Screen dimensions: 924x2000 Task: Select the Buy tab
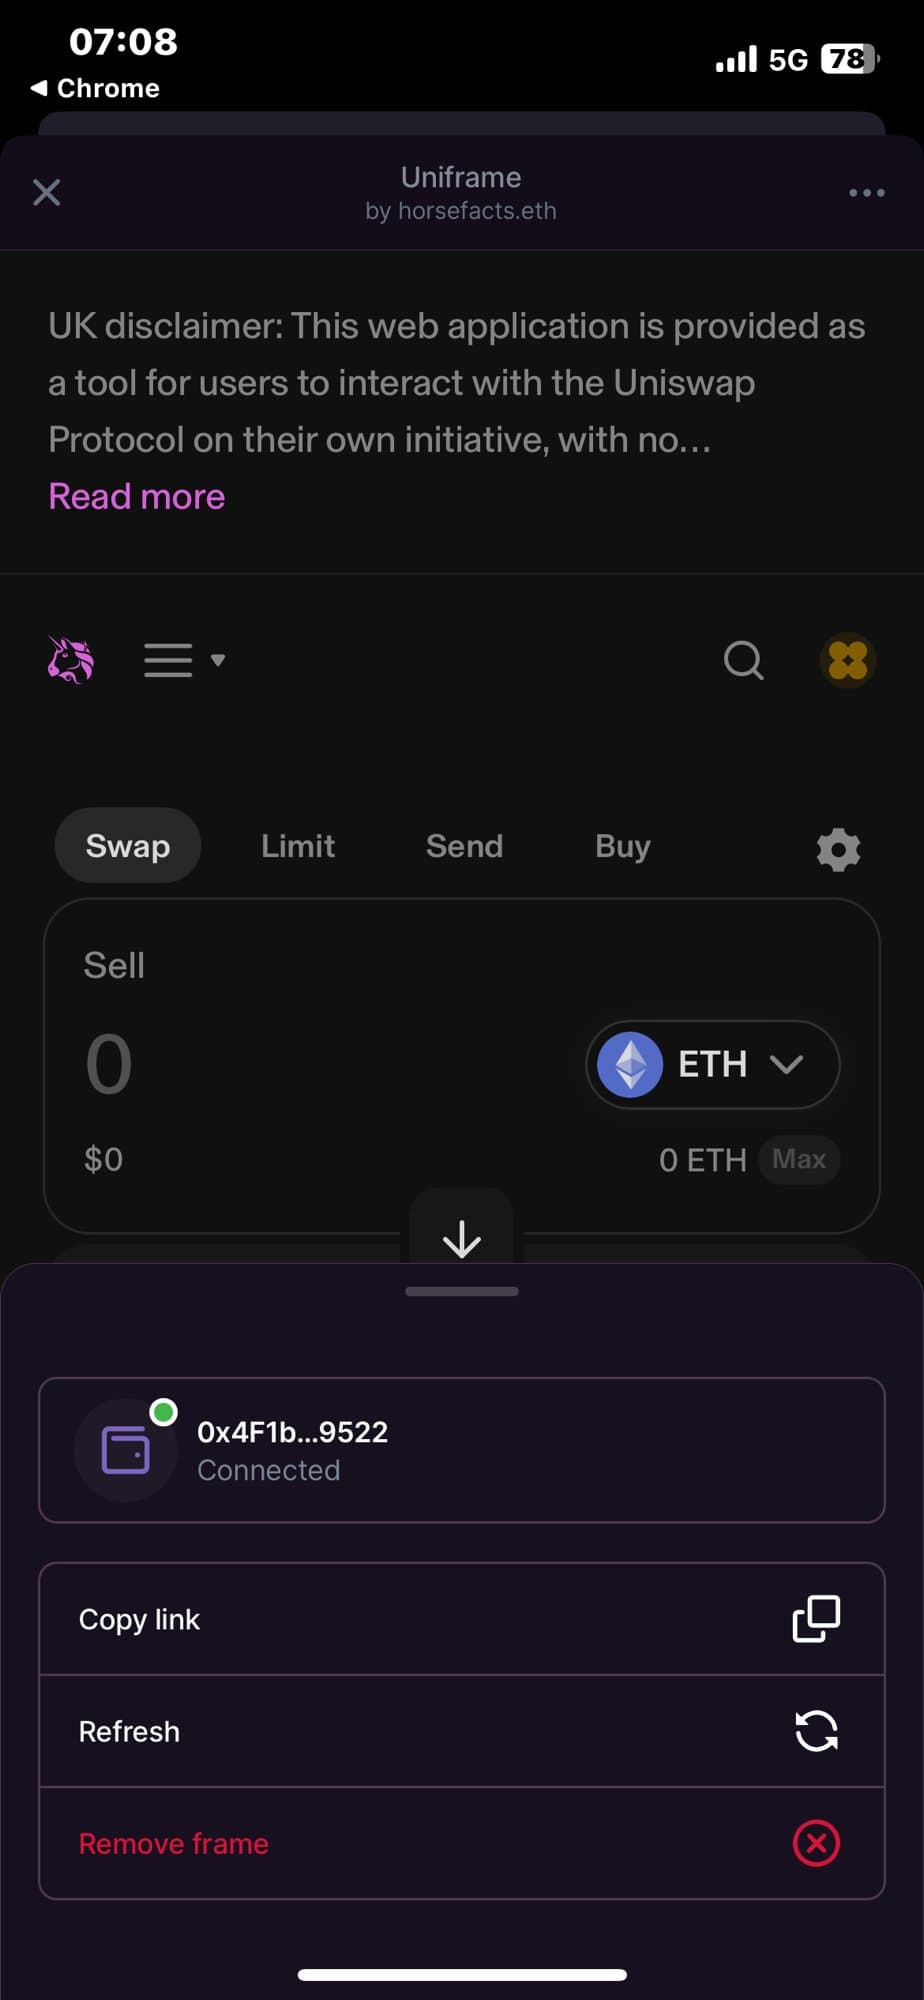(623, 846)
